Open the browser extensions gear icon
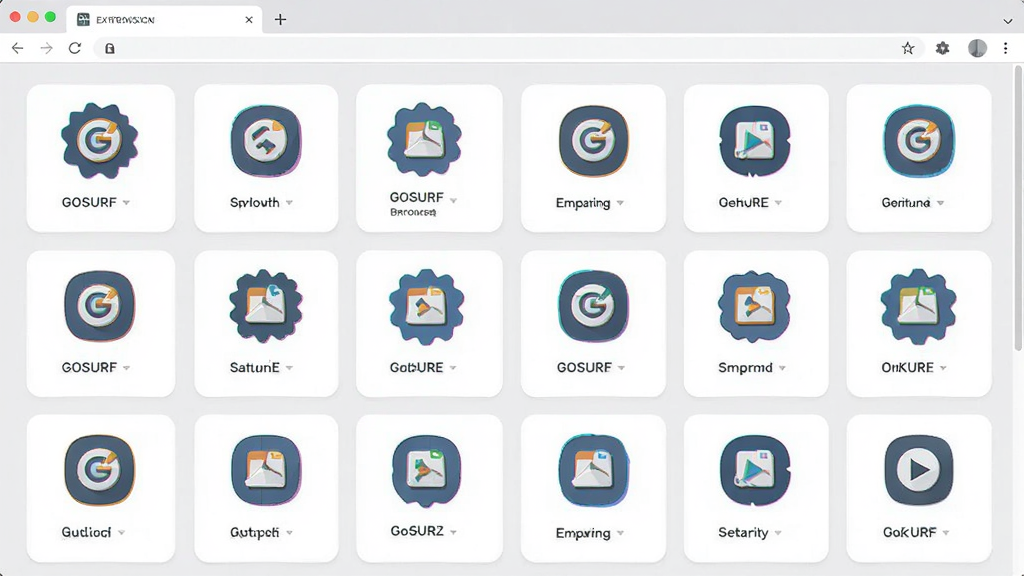This screenshot has width=1024, height=576. pyautogui.click(x=942, y=48)
